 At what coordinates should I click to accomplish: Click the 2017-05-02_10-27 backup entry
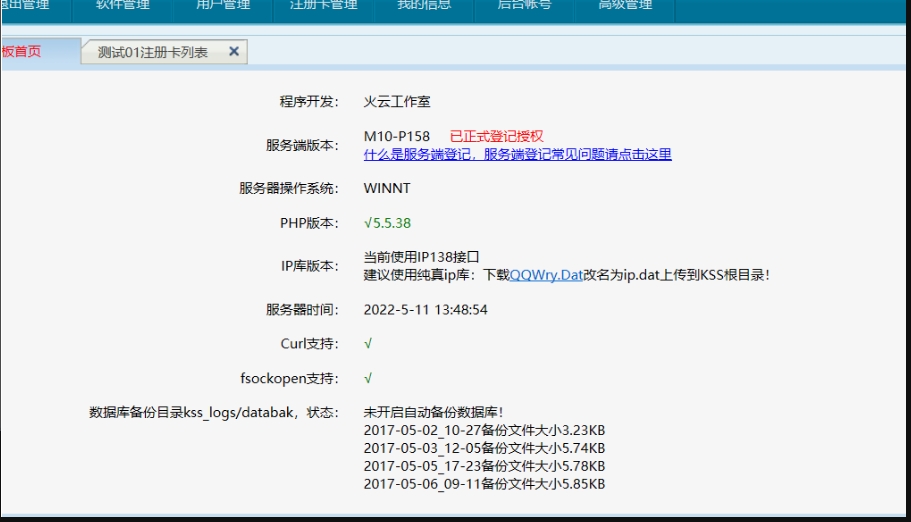coord(484,431)
